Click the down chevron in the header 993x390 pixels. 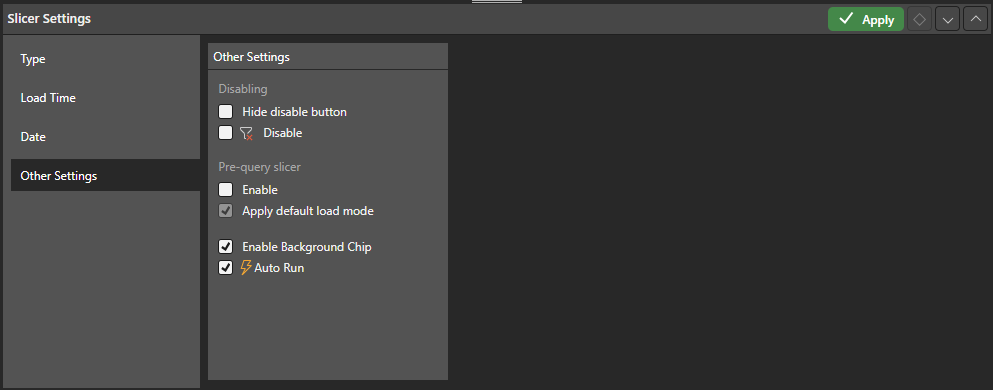coord(947,20)
